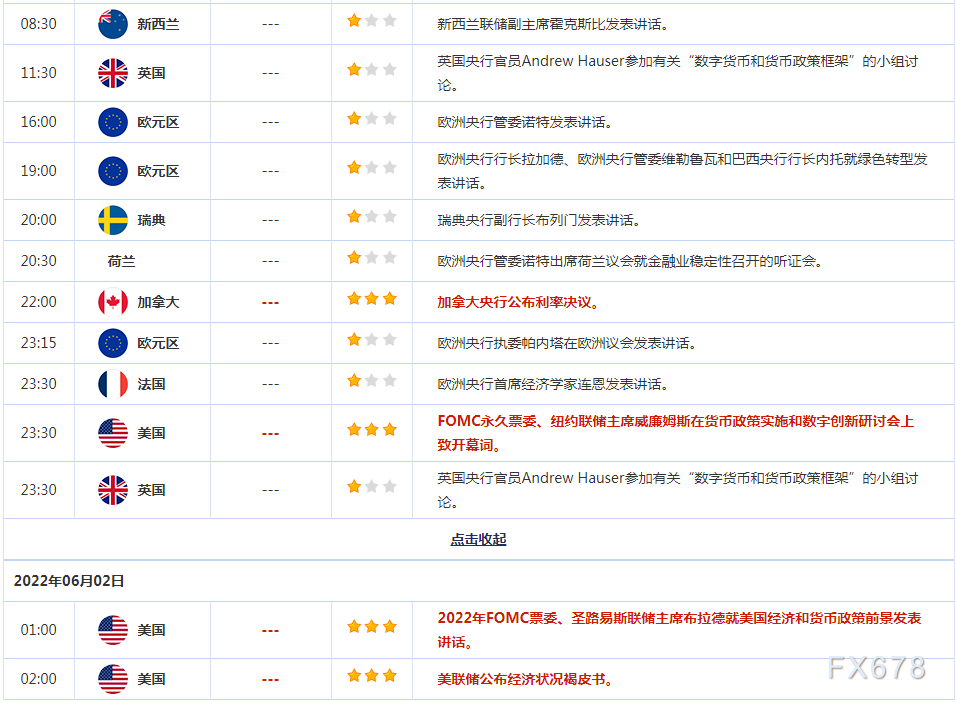Image resolution: width=956 pixels, height=703 pixels.
Task: Click the Canada flag icon
Action: (113, 302)
